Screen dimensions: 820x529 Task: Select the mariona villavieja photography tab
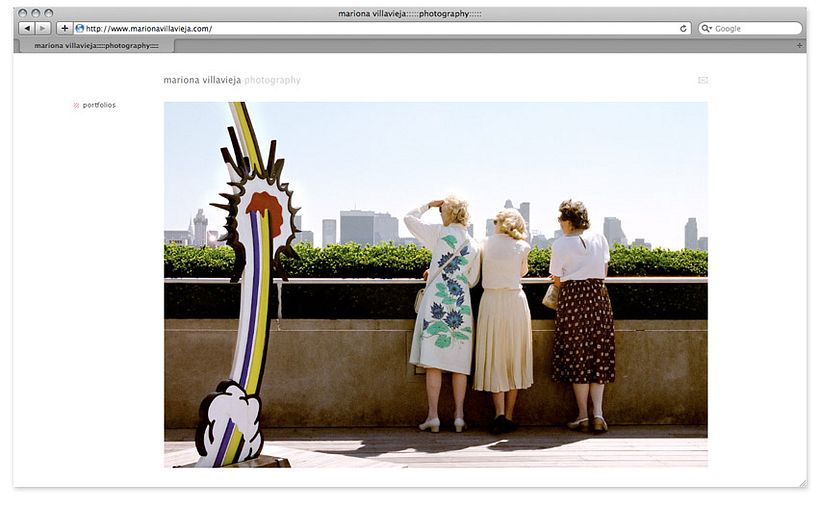click(96, 45)
